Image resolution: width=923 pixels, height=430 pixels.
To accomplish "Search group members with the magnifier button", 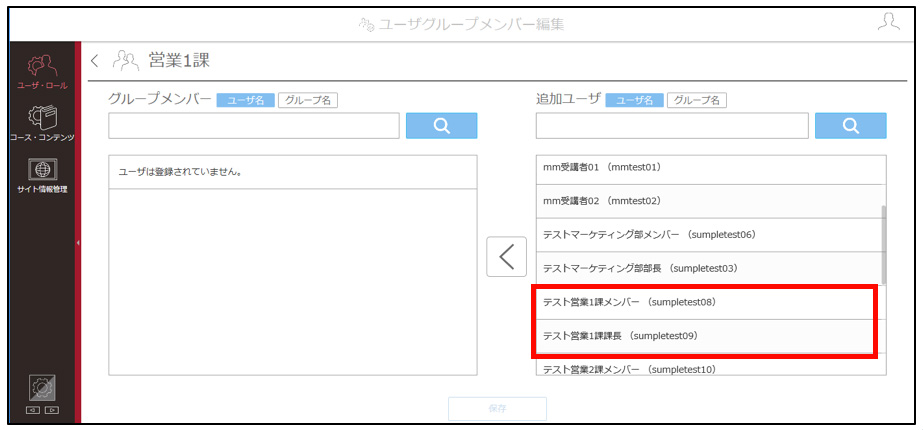I will [441, 125].
